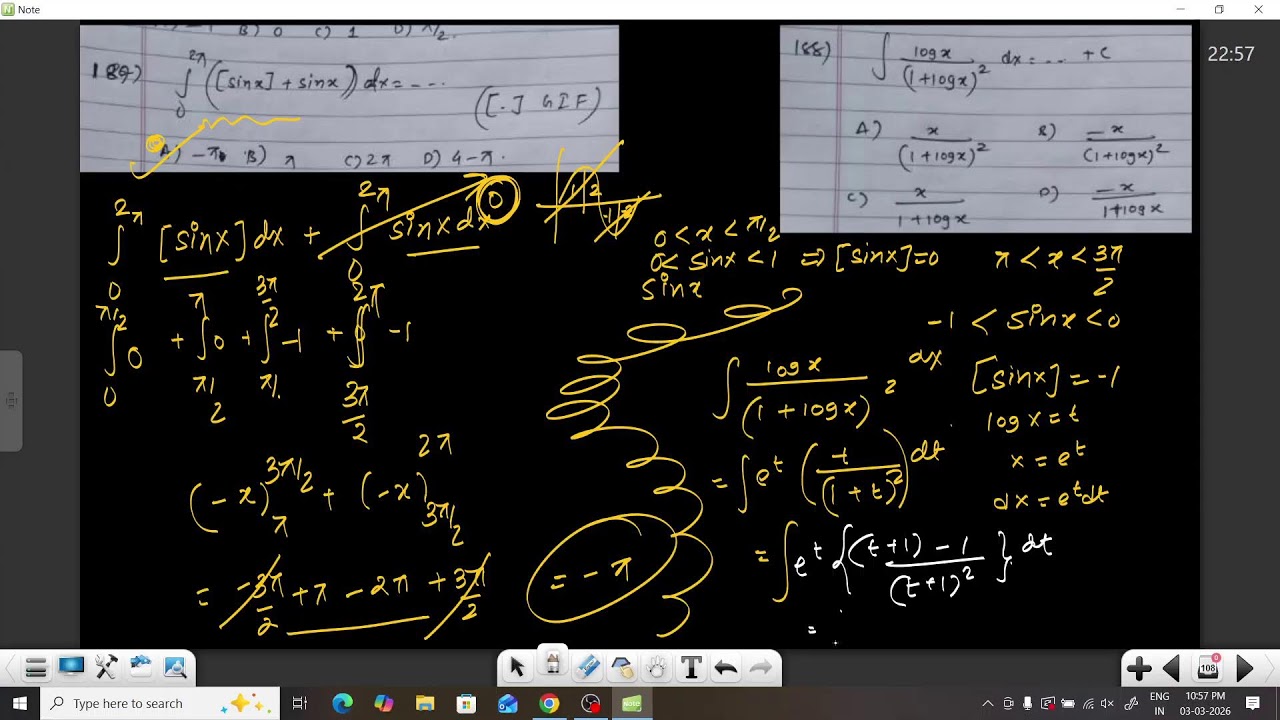Click the meet now camera tray icon
The height and width of the screenshot is (720, 1280).
coord(1008,703)
